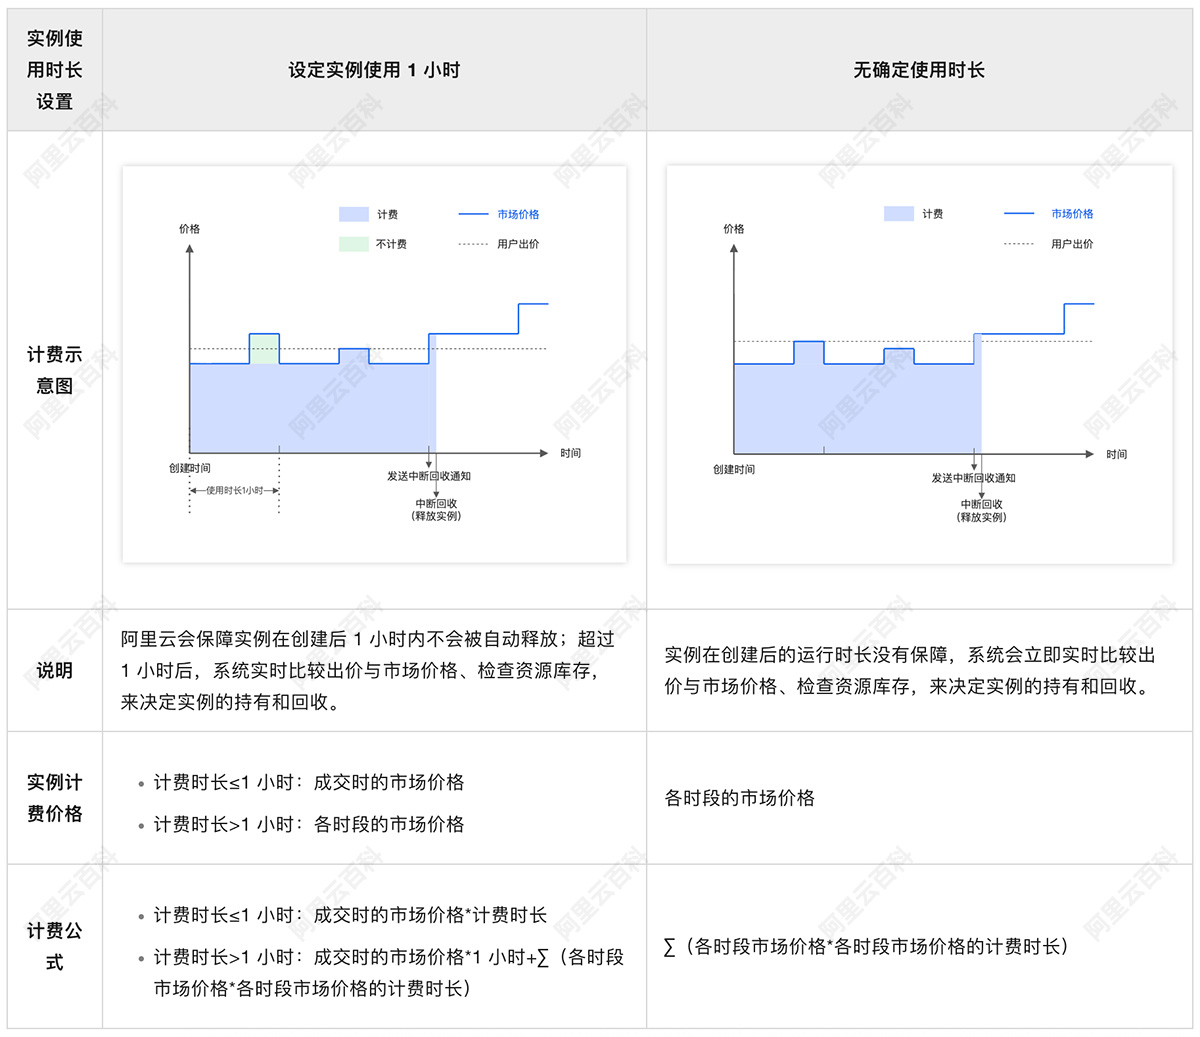Open the 设定实例使用 1 小时 column header

click(x=374, y=69)
